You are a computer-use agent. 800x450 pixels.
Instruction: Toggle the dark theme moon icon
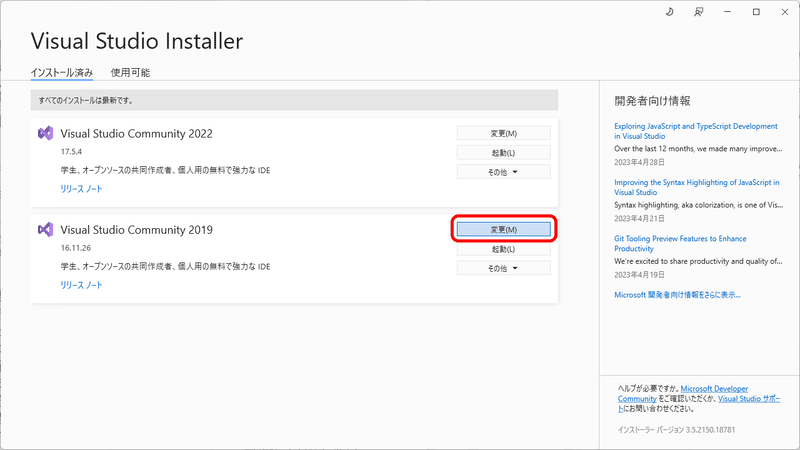[x=669, y=12]
